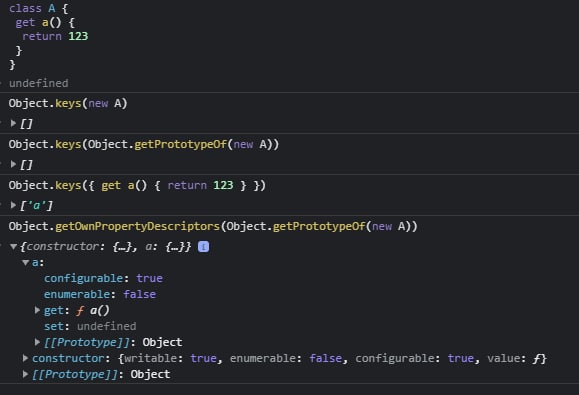Click the 'return 123' line in class A

coord(55,36)
